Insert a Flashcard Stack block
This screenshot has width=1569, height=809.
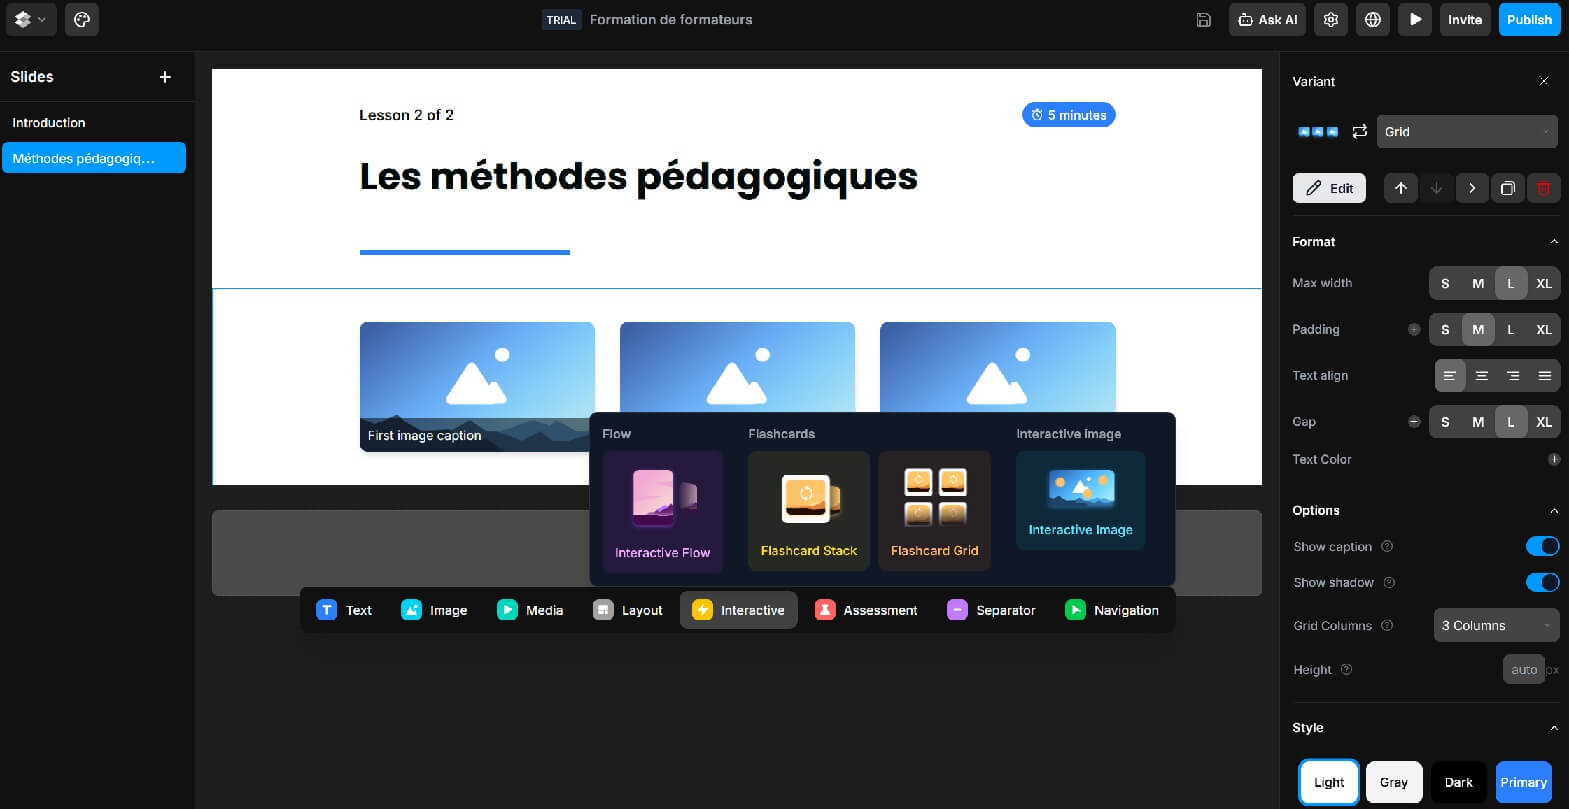coord(809,511)
